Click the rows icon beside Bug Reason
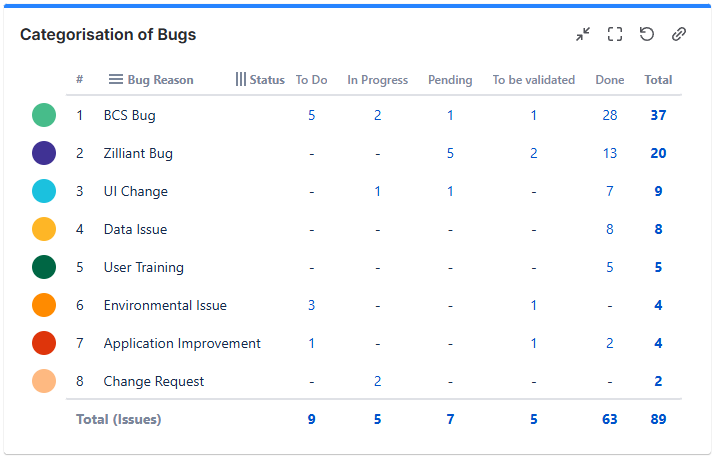Viewport: 718px width, 460px height. click(x=116, y=80)
